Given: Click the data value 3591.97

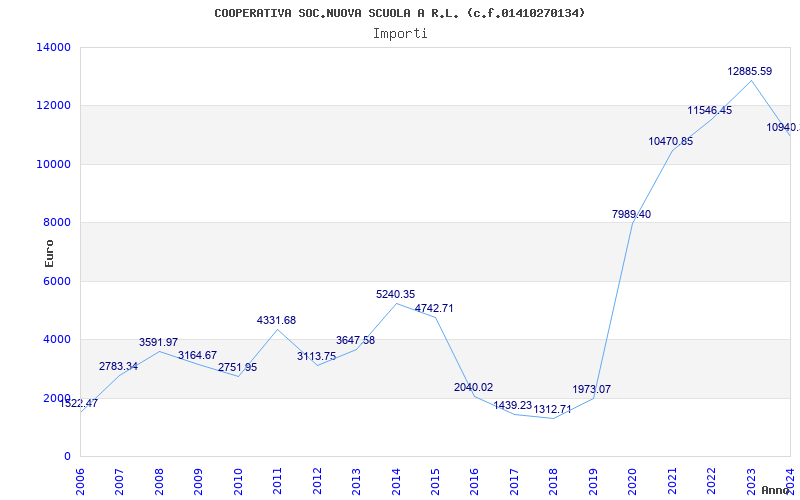Looking at the screenshot, I should point(159,342).
